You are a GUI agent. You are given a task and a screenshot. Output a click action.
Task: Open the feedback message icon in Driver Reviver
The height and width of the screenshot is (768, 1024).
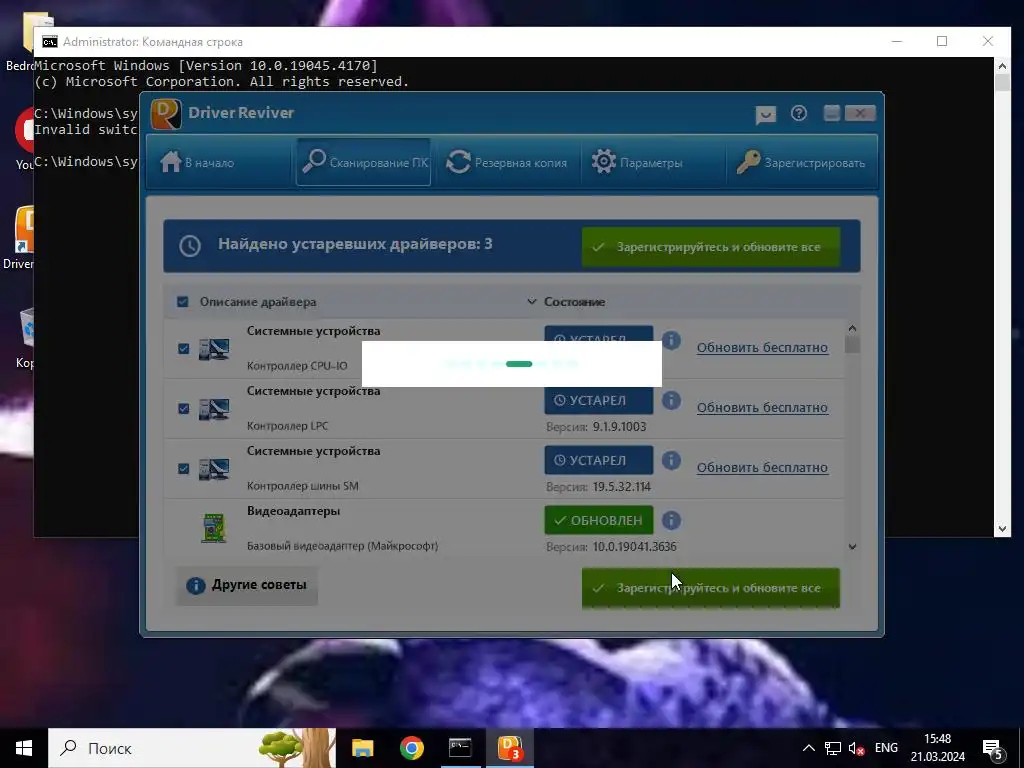765,115
